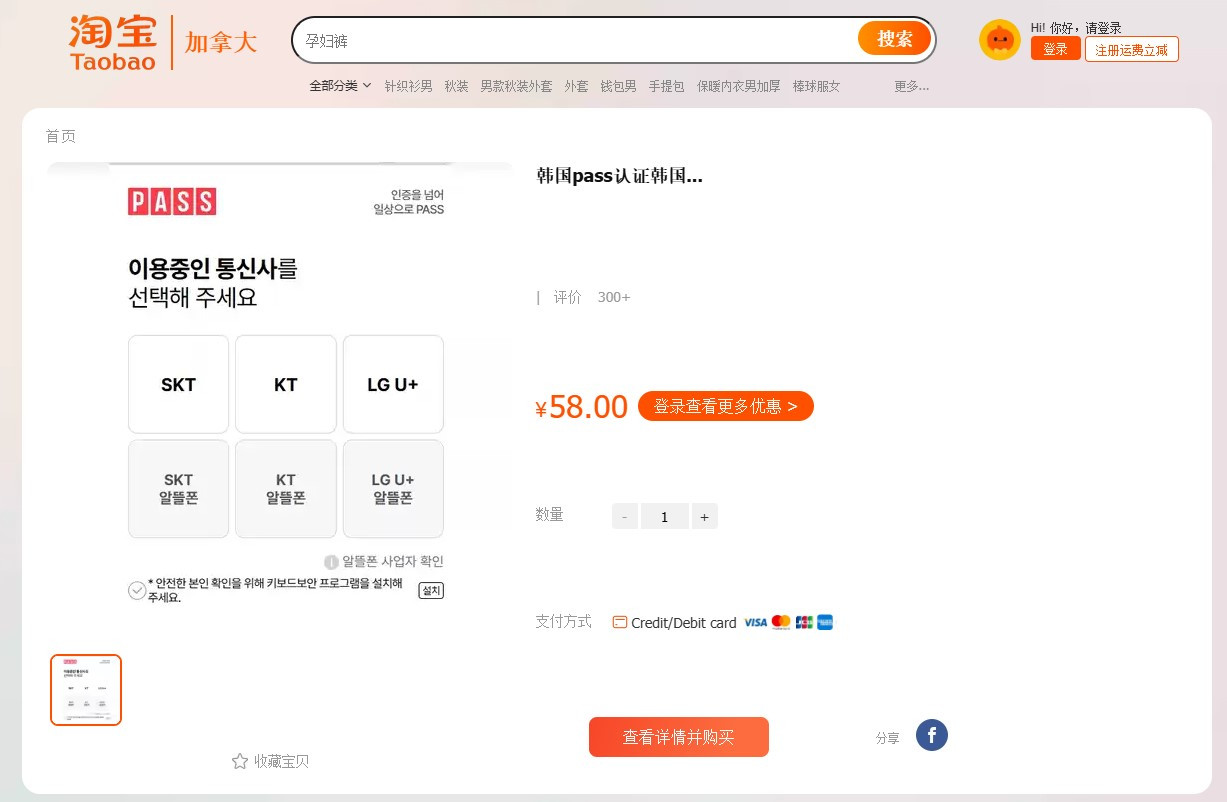Image resolution: width=1227 pixels, height=802 pixels.
Task: Share the item via Facebook icon
Action: coord(931,736)
